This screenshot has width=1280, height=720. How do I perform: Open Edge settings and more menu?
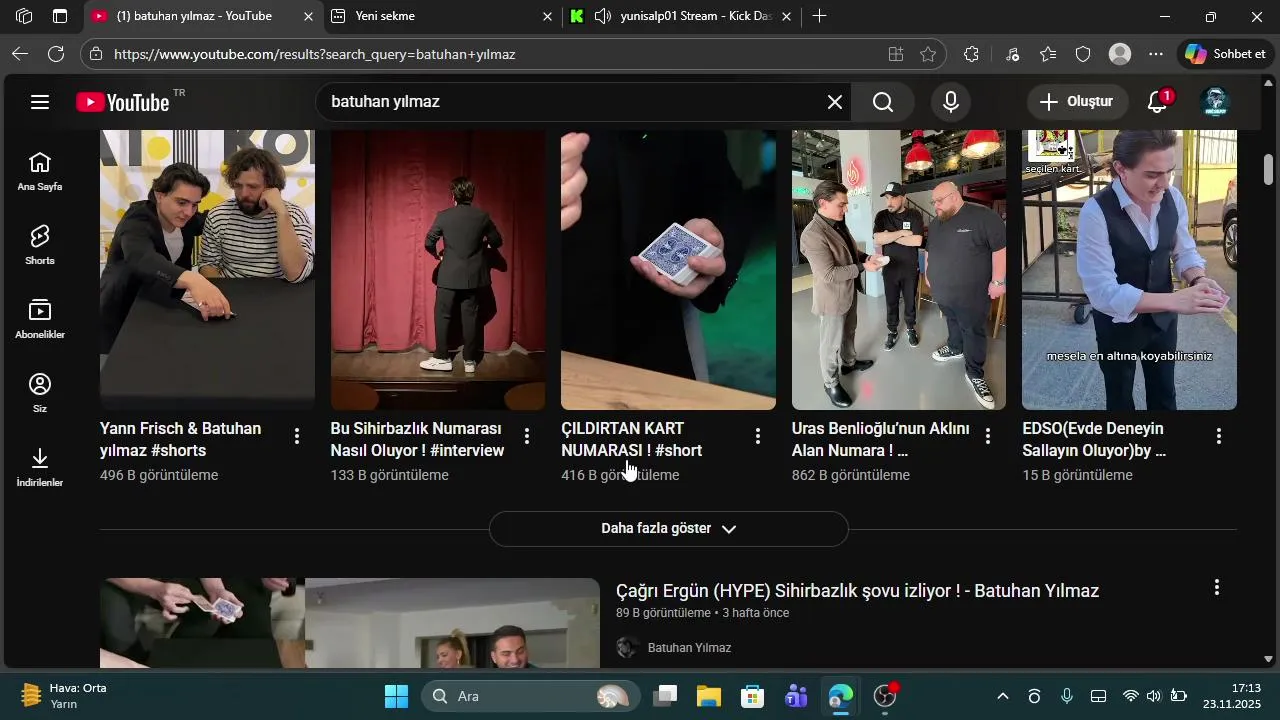[x=1156, y=54]
